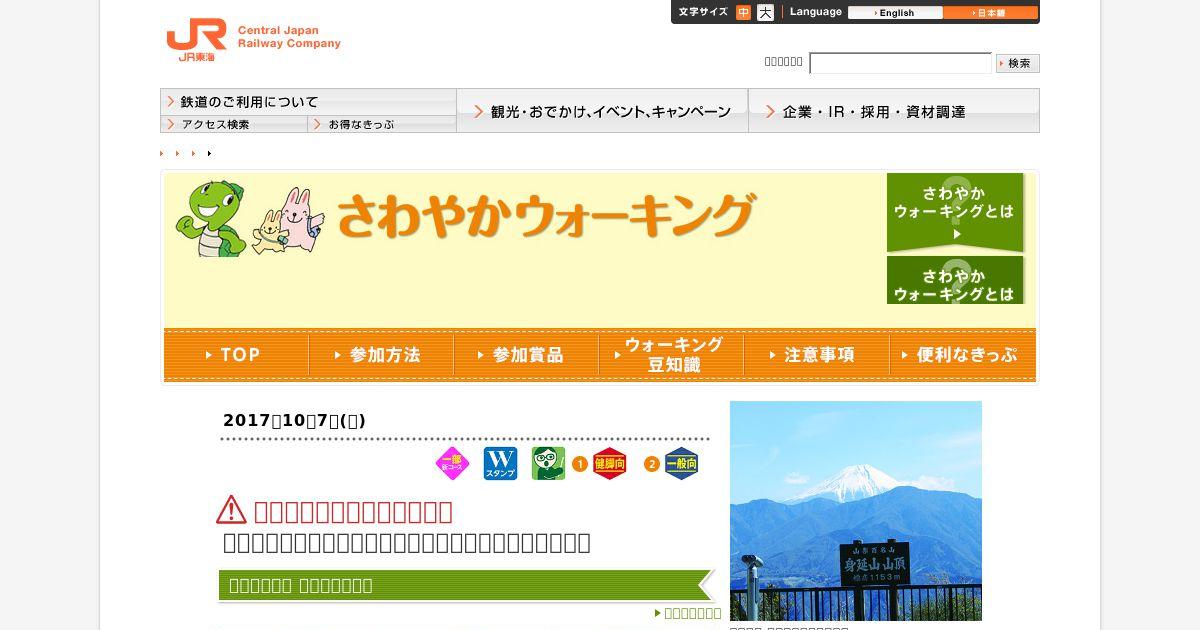1200x630 pixels.
Task: Click the orange number 1 circle
Action: [580, 464]
